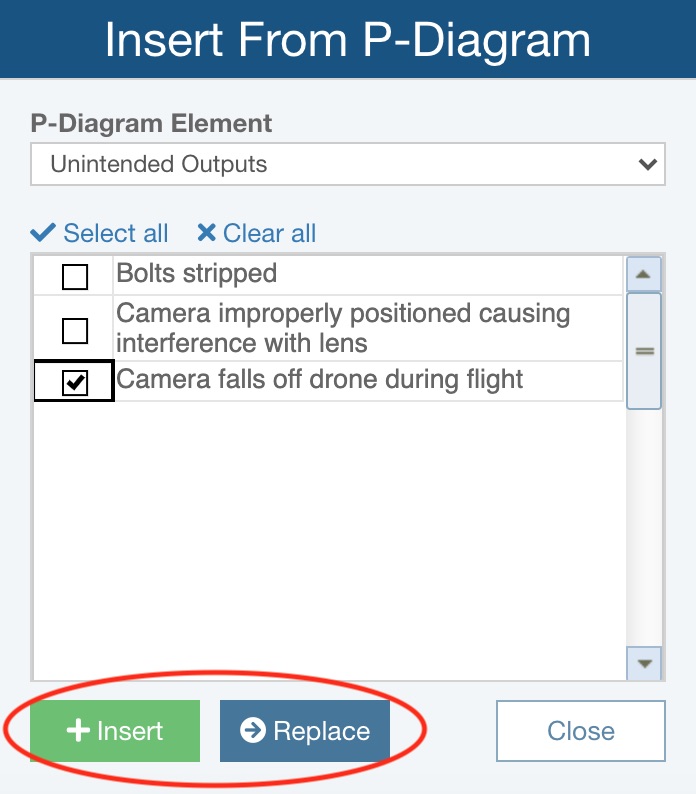Click the list scrollbar thumb handle
The width and height of the screenshot is (696, 794).
(643, 351)
